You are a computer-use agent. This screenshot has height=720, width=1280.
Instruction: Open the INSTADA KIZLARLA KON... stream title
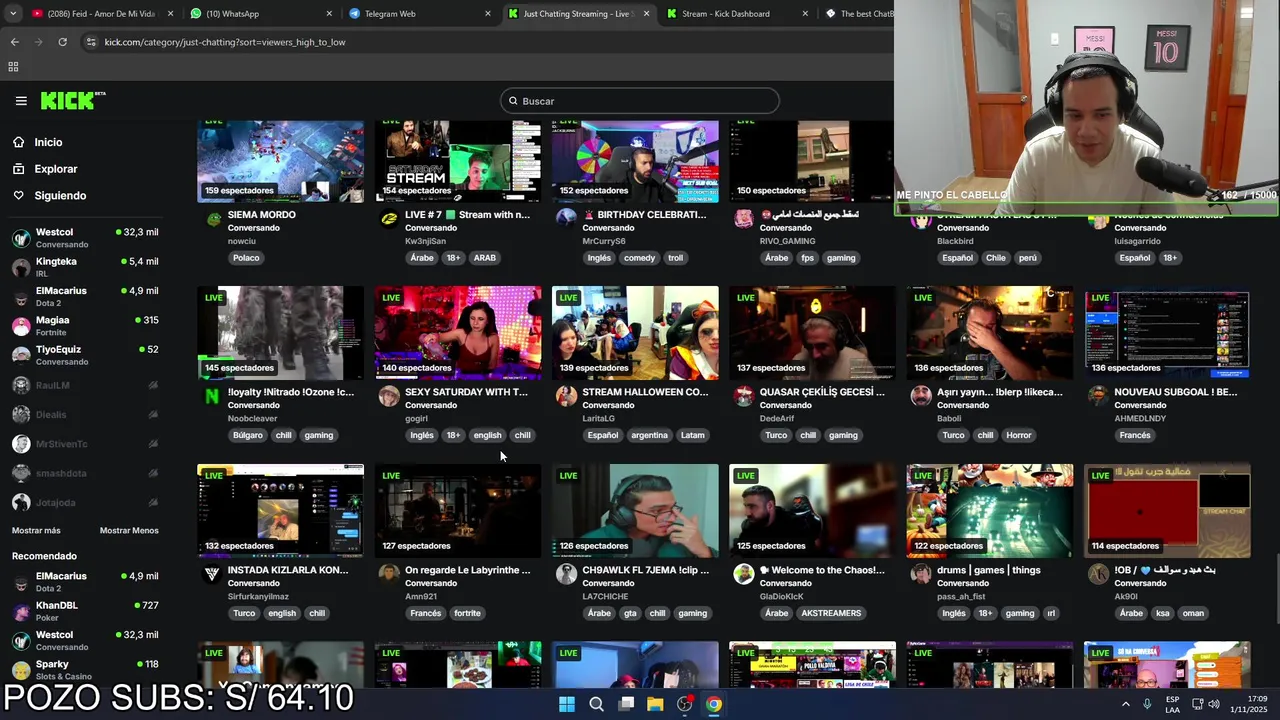click(x=288, y=570)
